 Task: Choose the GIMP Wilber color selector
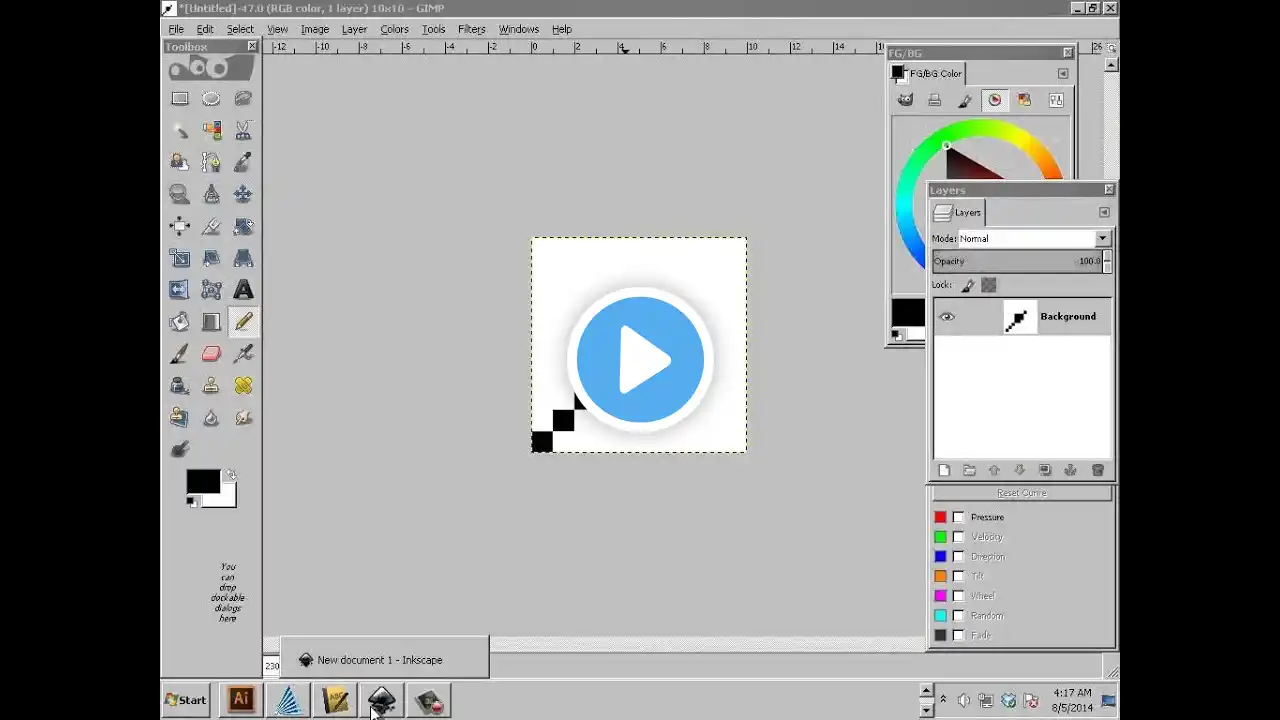coord(905,100)
